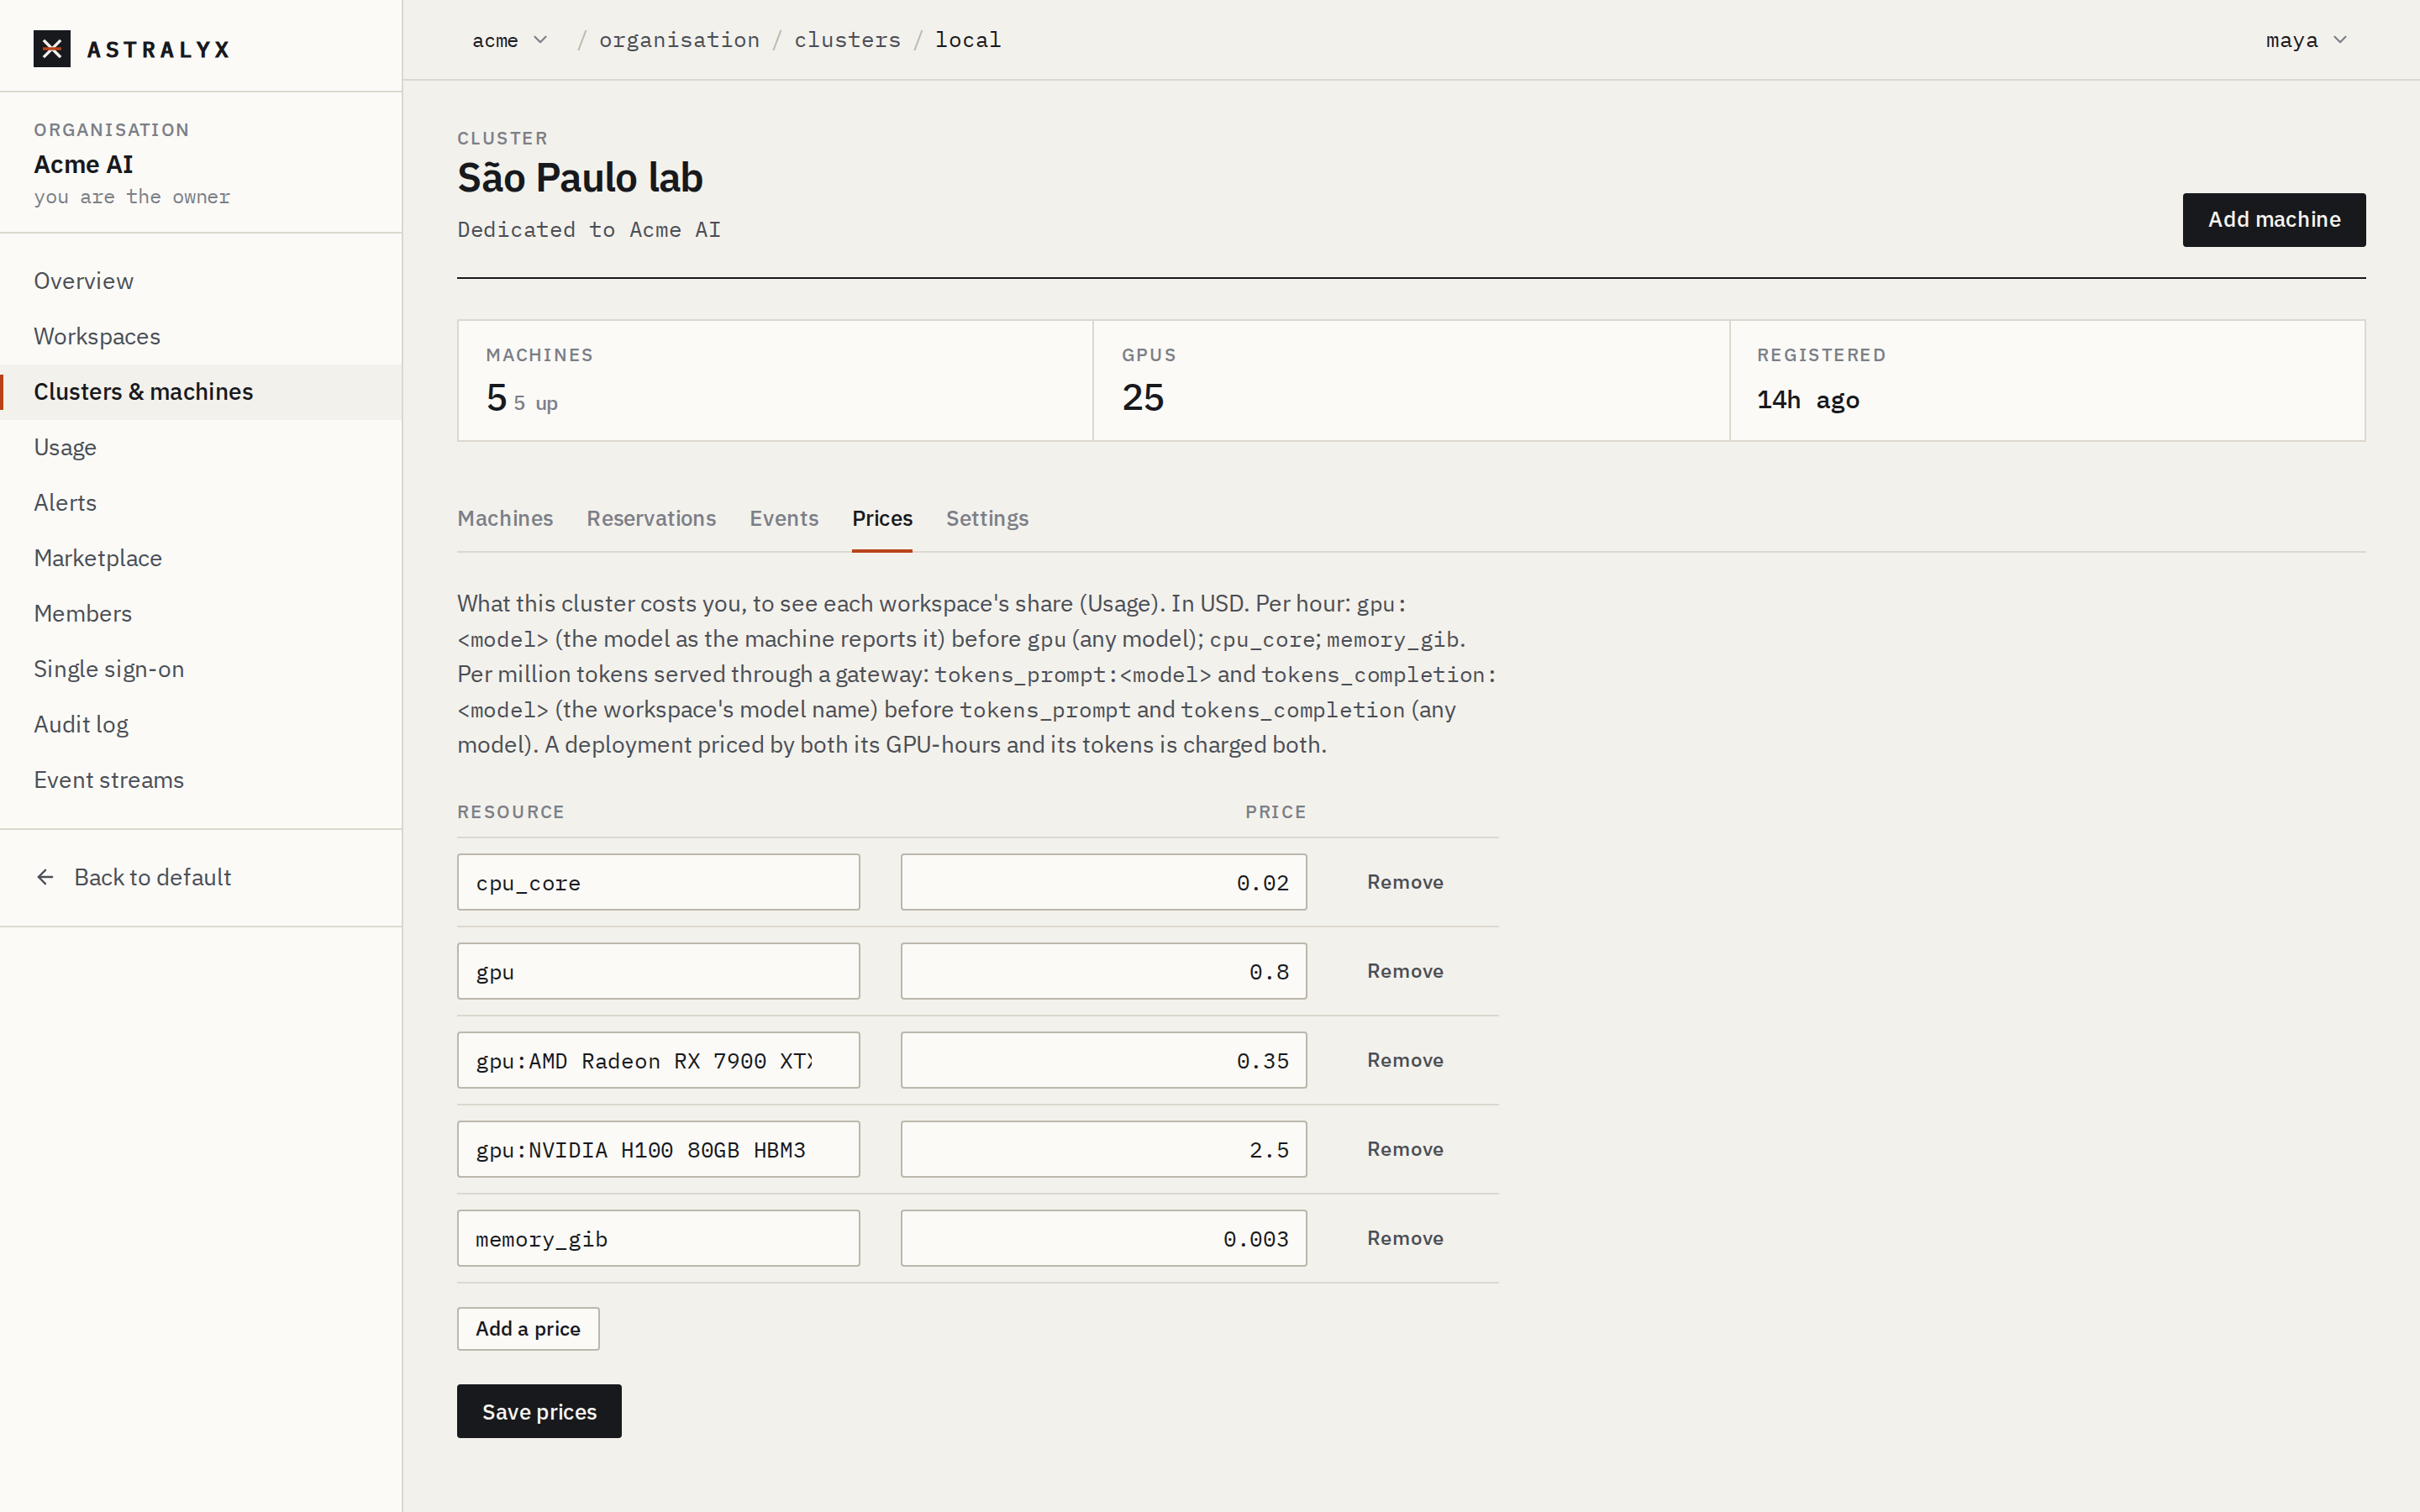The height and width of the screenshot is (1512, 2420).
Task: Open Overview in the sidebar
Action: point(201,281)
